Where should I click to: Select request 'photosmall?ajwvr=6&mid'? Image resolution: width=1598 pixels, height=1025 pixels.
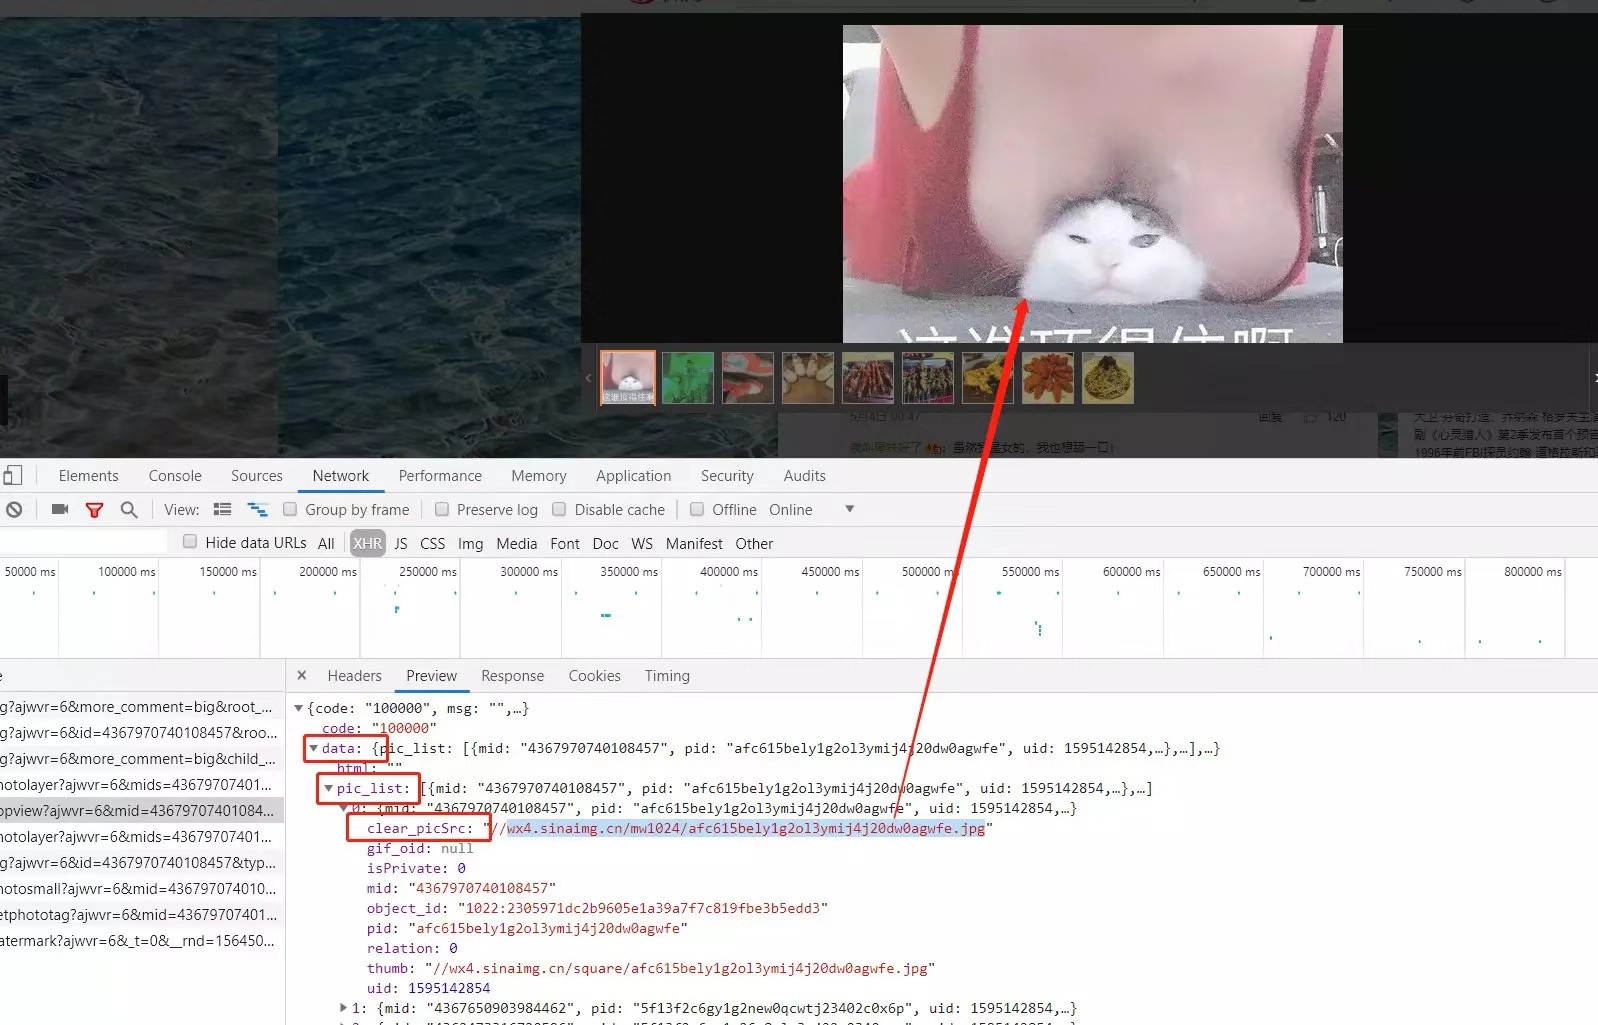coord(142,889)
